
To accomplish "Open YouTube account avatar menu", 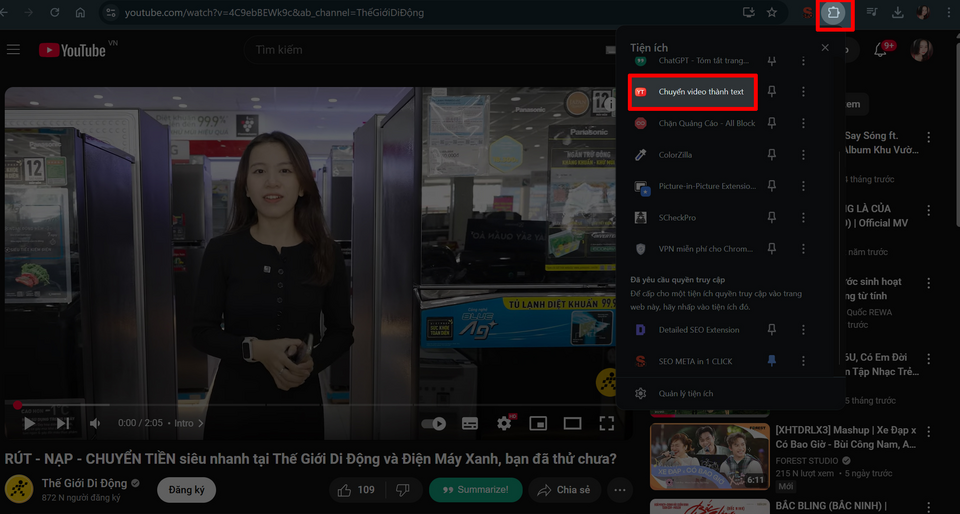I will pos(921,50).
